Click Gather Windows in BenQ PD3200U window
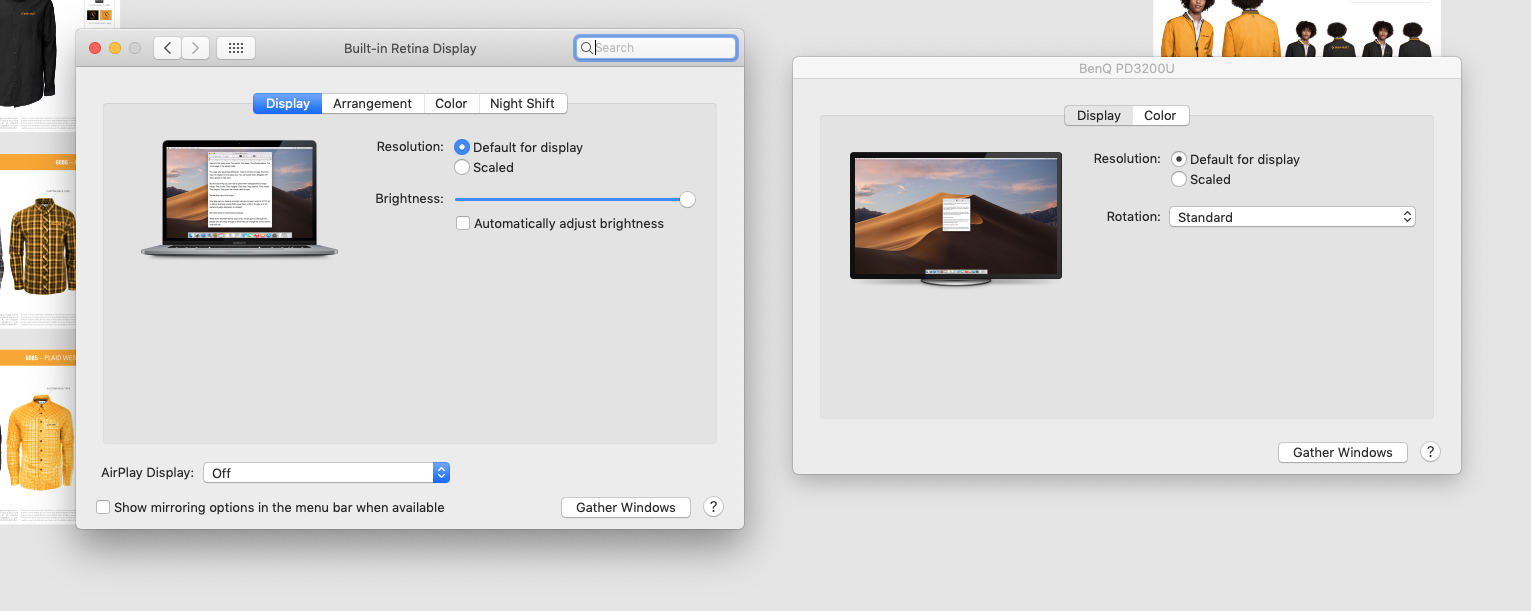The height and width of the screenshot is (611, 1531). pyautogui.click(x=1343, y=452)
